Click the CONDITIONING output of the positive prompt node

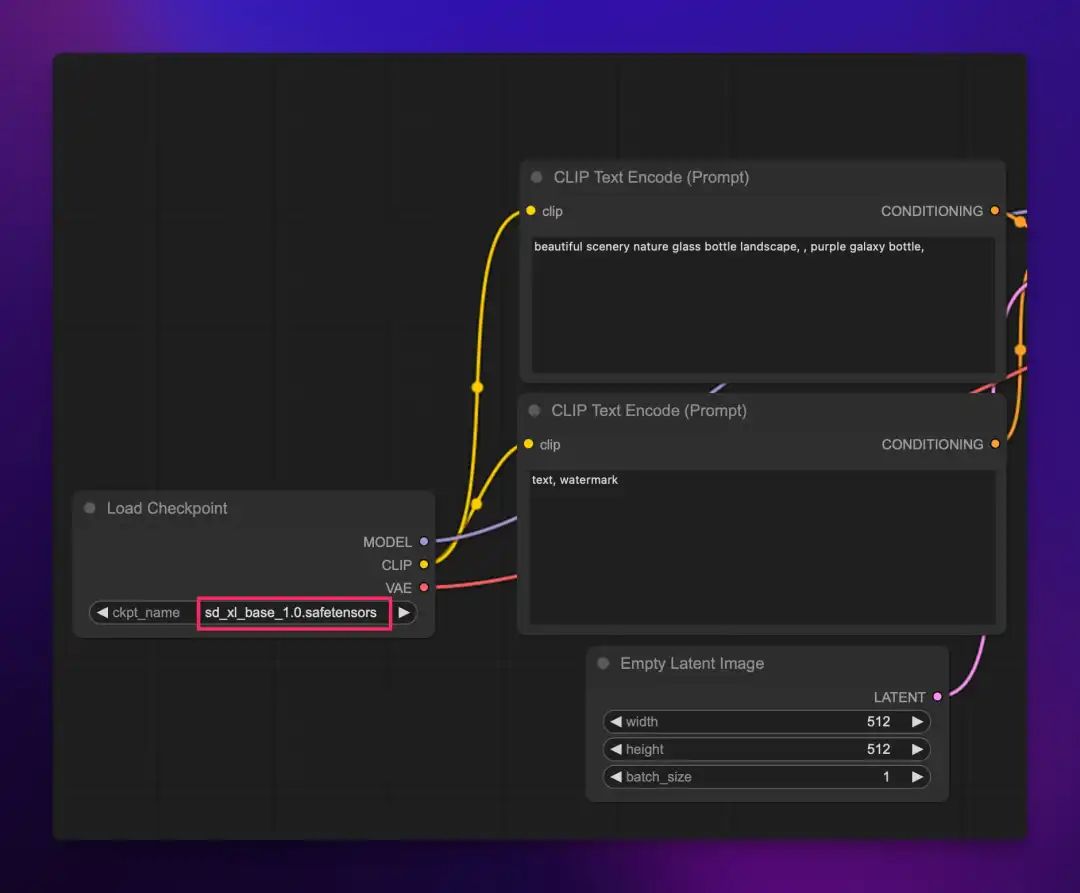995,211
